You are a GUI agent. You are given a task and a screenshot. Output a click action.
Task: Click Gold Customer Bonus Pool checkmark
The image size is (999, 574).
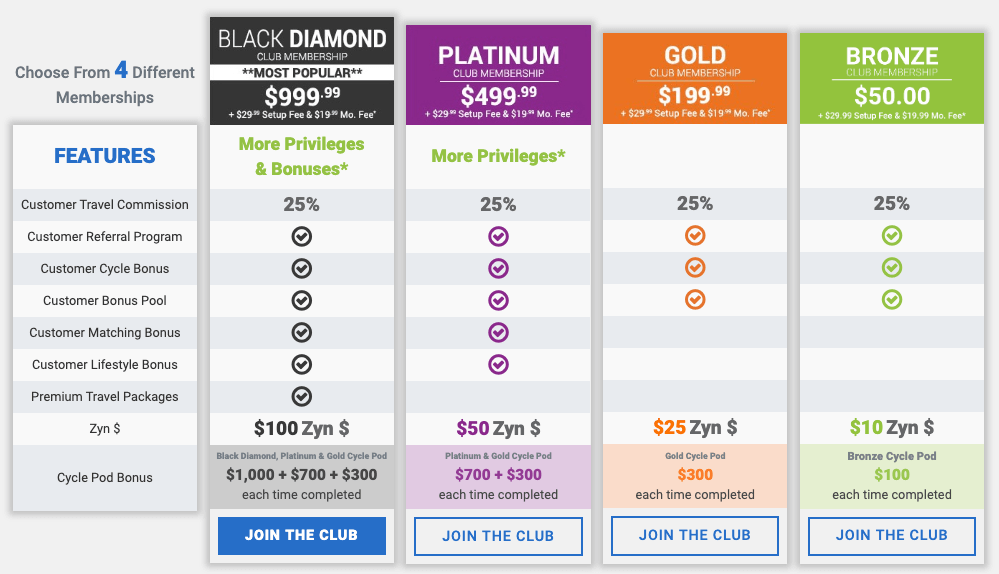click(695, 299)
